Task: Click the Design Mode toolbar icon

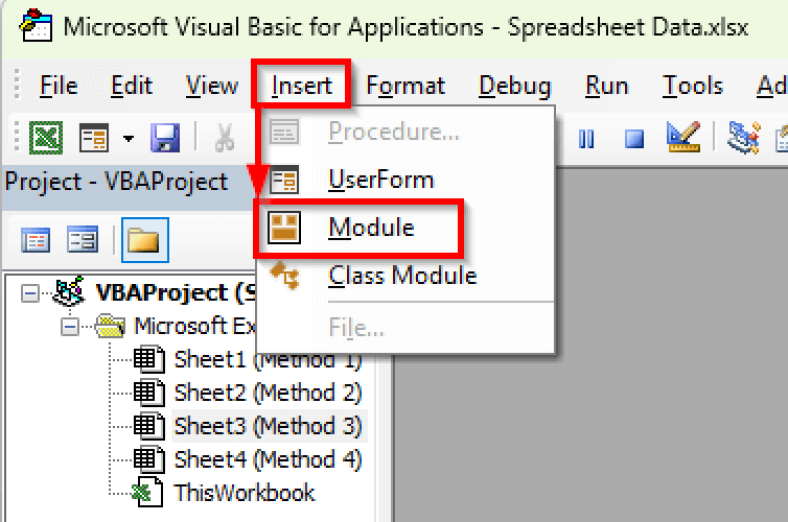Action: click(682, 136)
